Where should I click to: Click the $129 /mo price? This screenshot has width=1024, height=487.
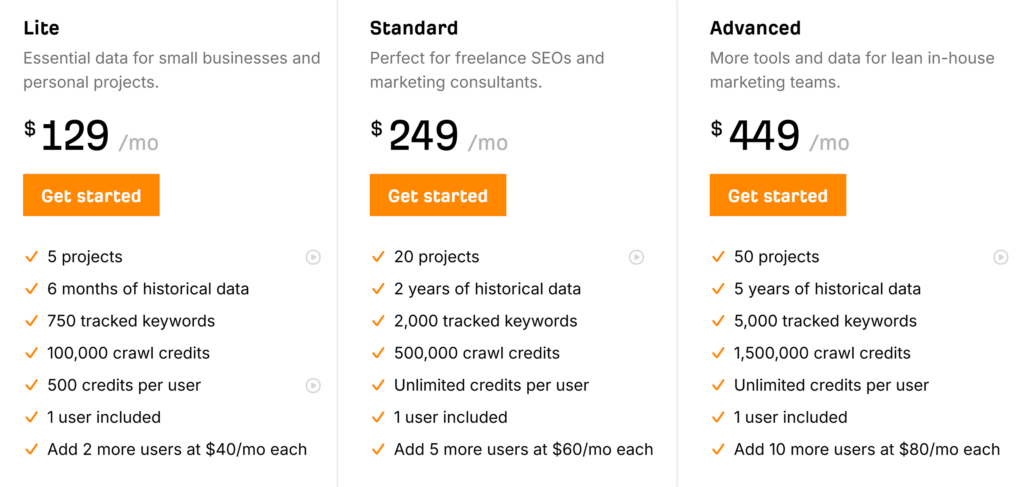click(x=91, y=137)
